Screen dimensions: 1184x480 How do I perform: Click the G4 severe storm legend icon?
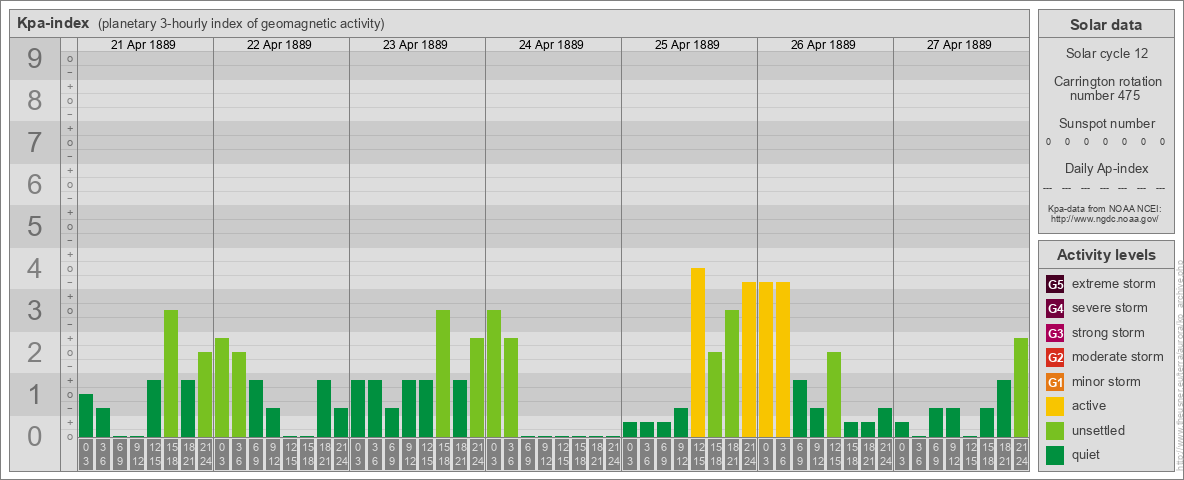pos(1055,309)
